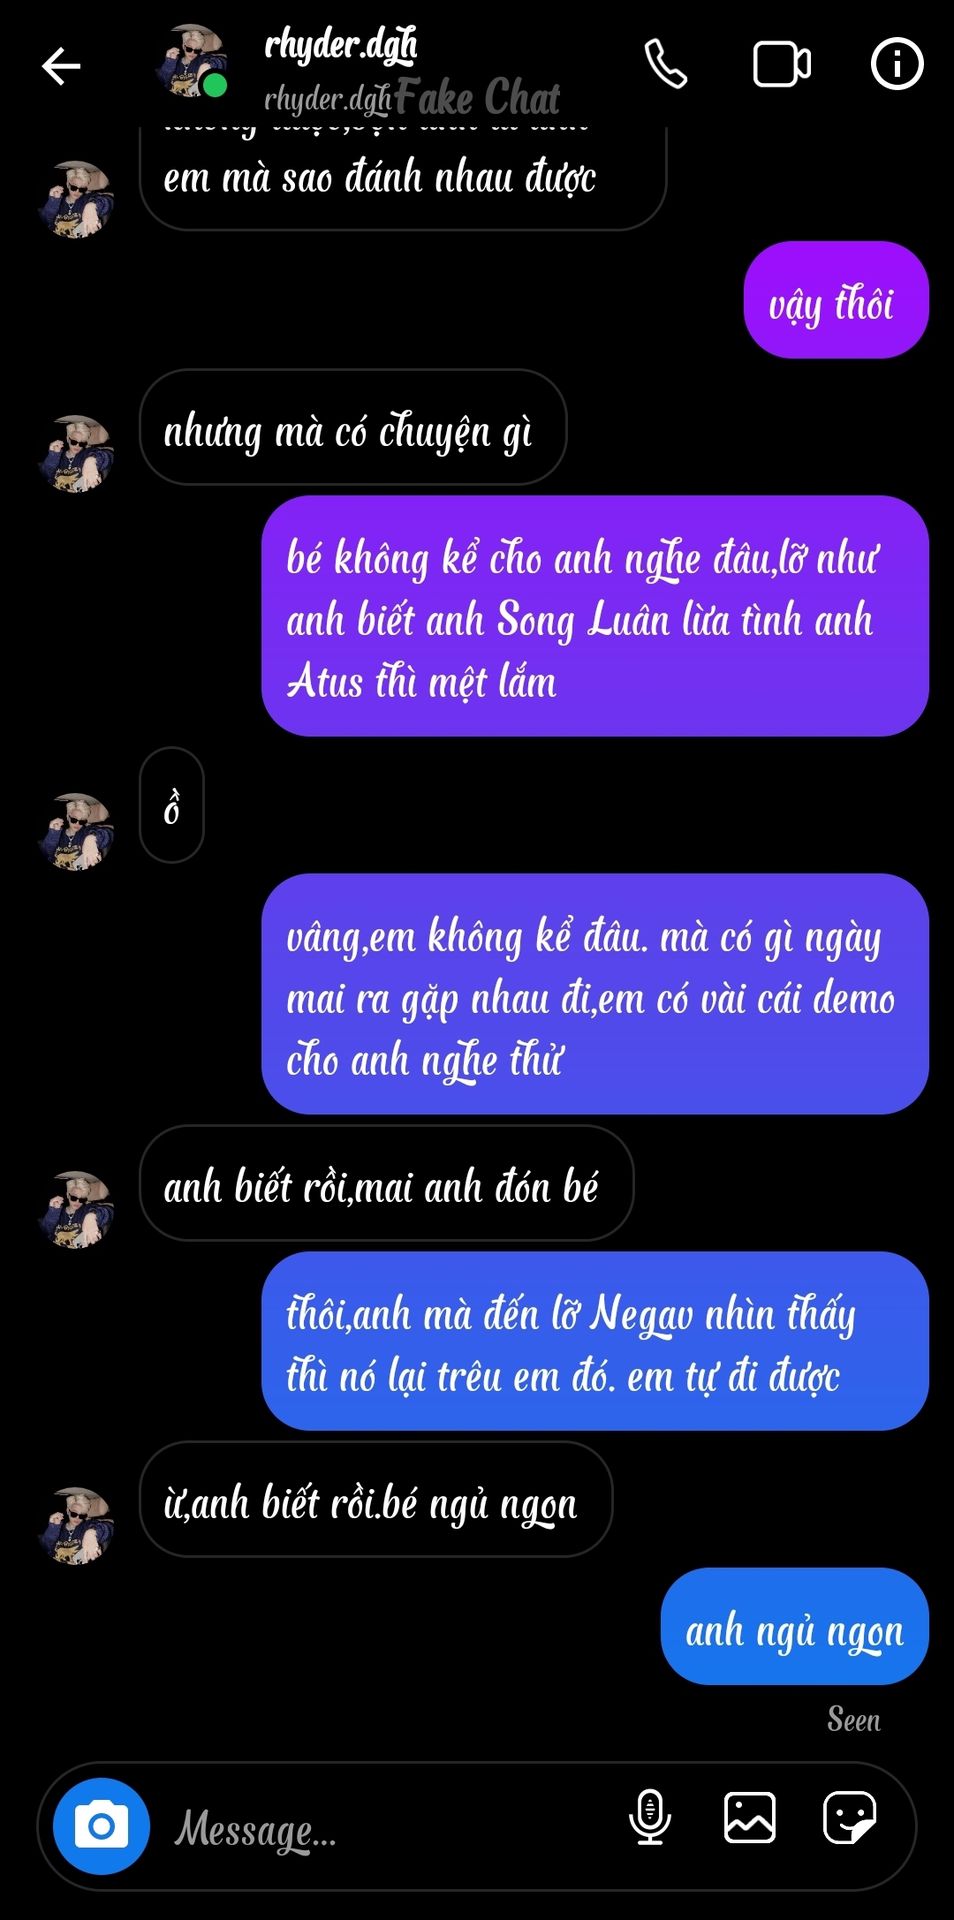Tap the rhyder.dgh username title
Image resolution: width=954 pixels, height=1920 pixels.
(x=341, y=46)
